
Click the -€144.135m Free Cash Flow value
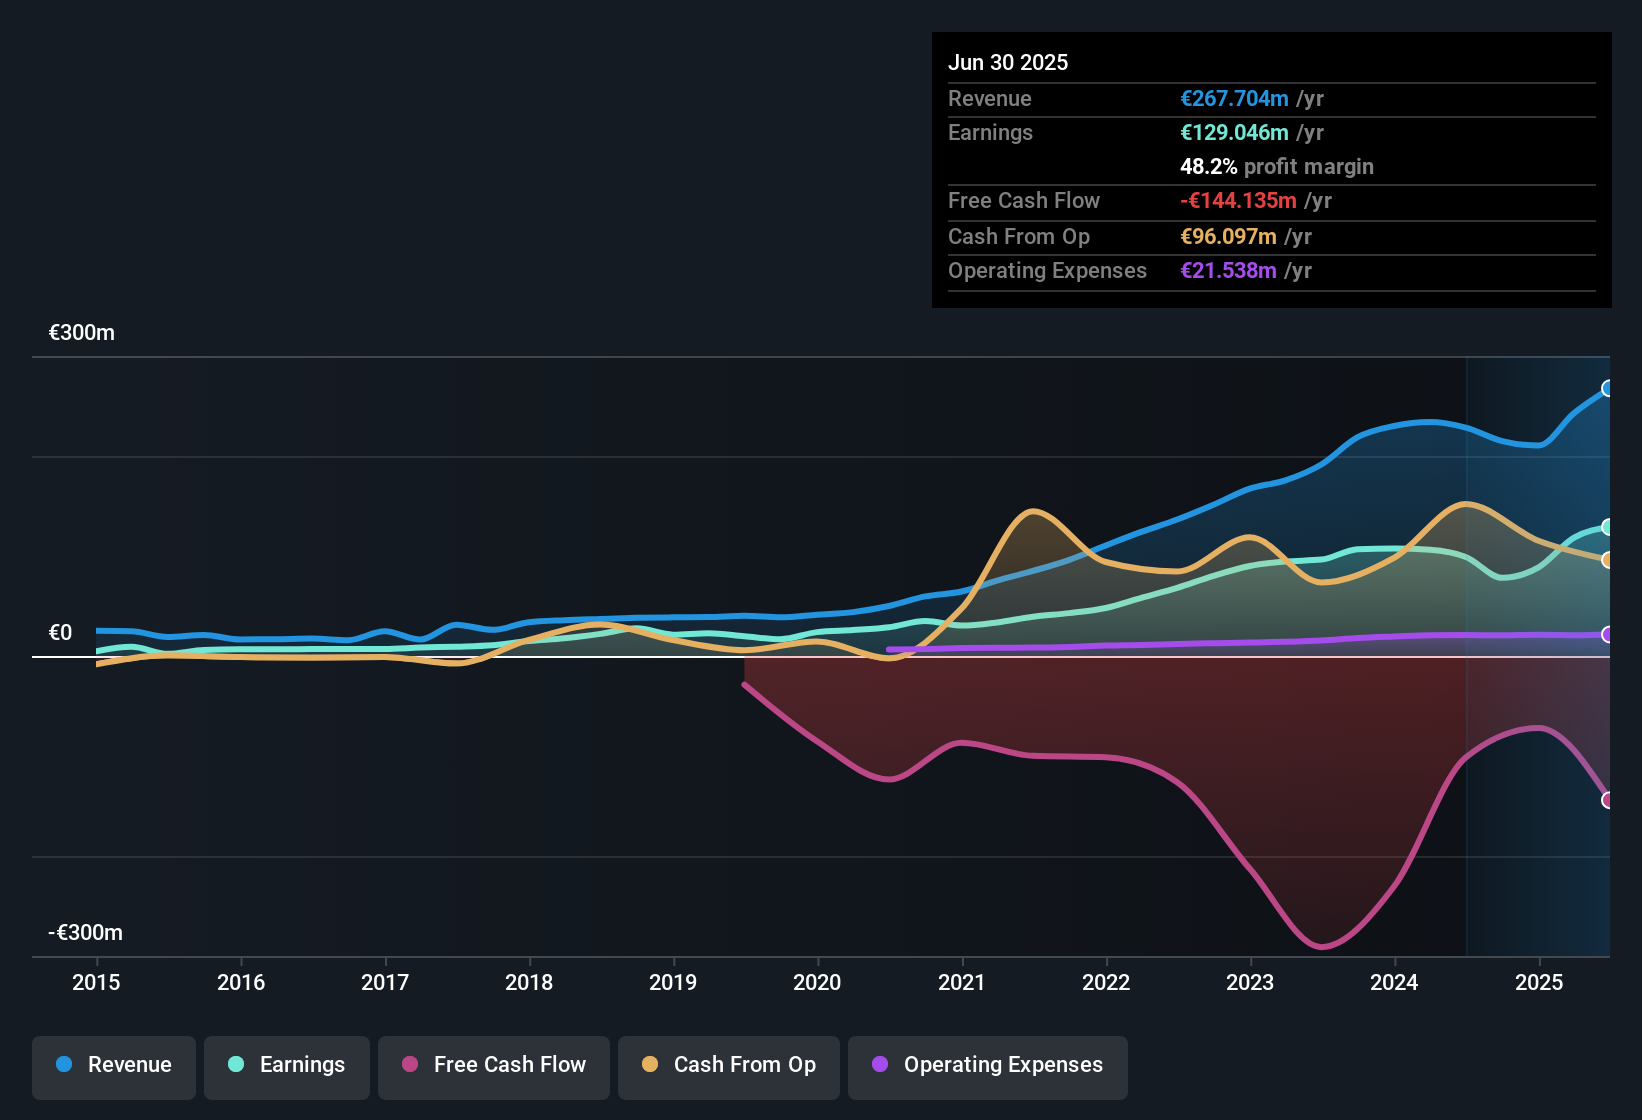point(1238,201)
